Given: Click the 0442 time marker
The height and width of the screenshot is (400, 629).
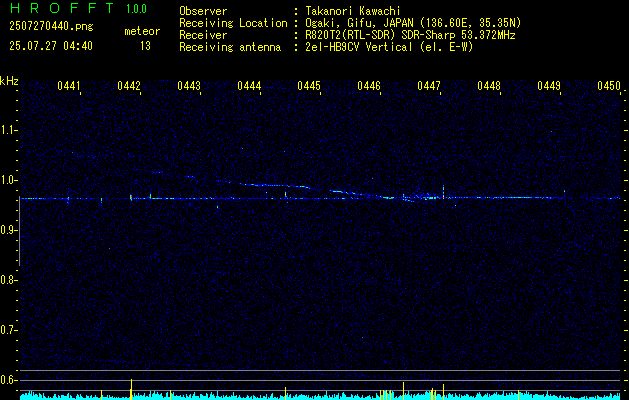Looking at the screenshot, I should pyautogui.click(x=129, y=86).
